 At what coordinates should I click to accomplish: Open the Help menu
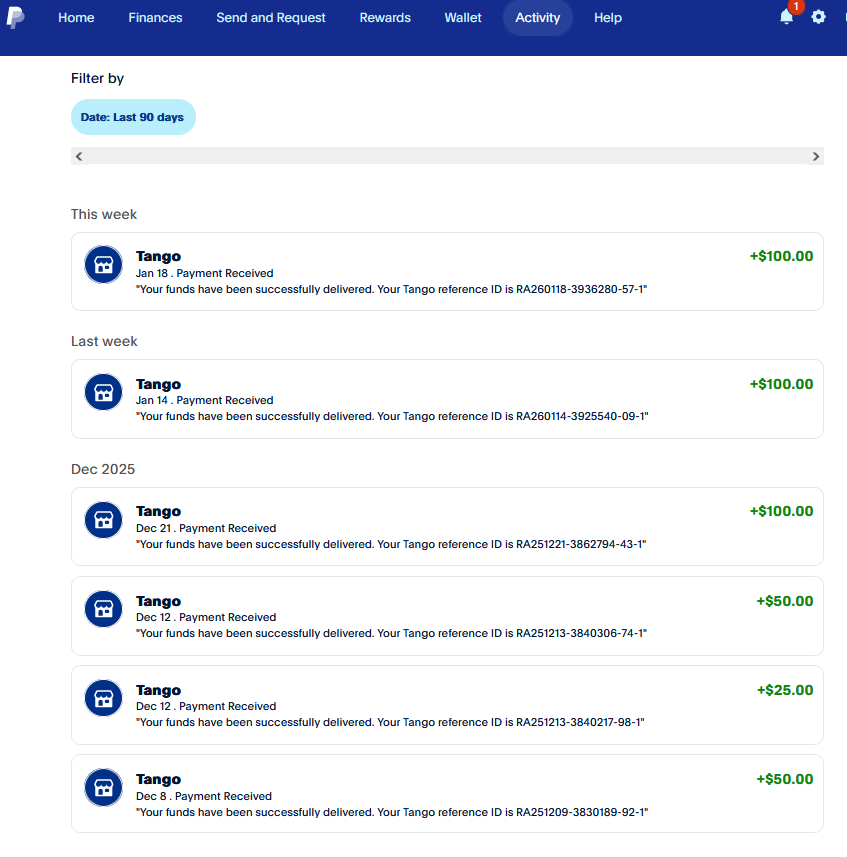tap(607, 17)
